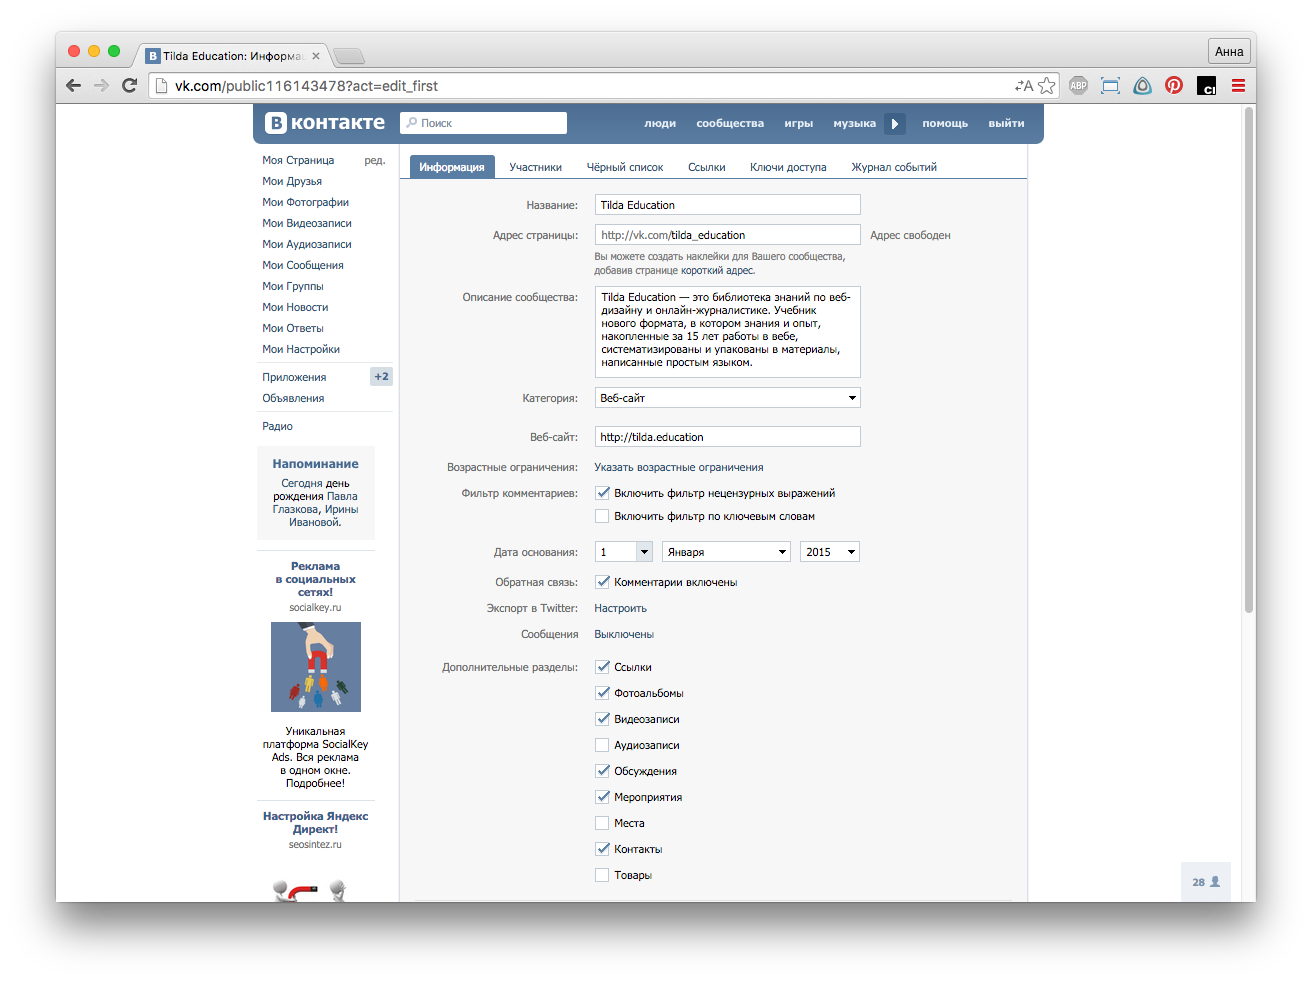Open the Категория dropdown showing Веб-сайт

pyautogui.click(x=727, y=398)
